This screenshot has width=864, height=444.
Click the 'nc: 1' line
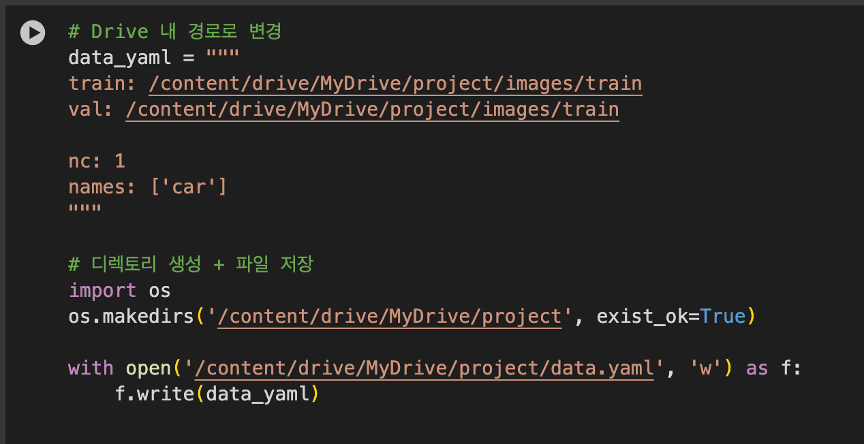coord(97,161)
